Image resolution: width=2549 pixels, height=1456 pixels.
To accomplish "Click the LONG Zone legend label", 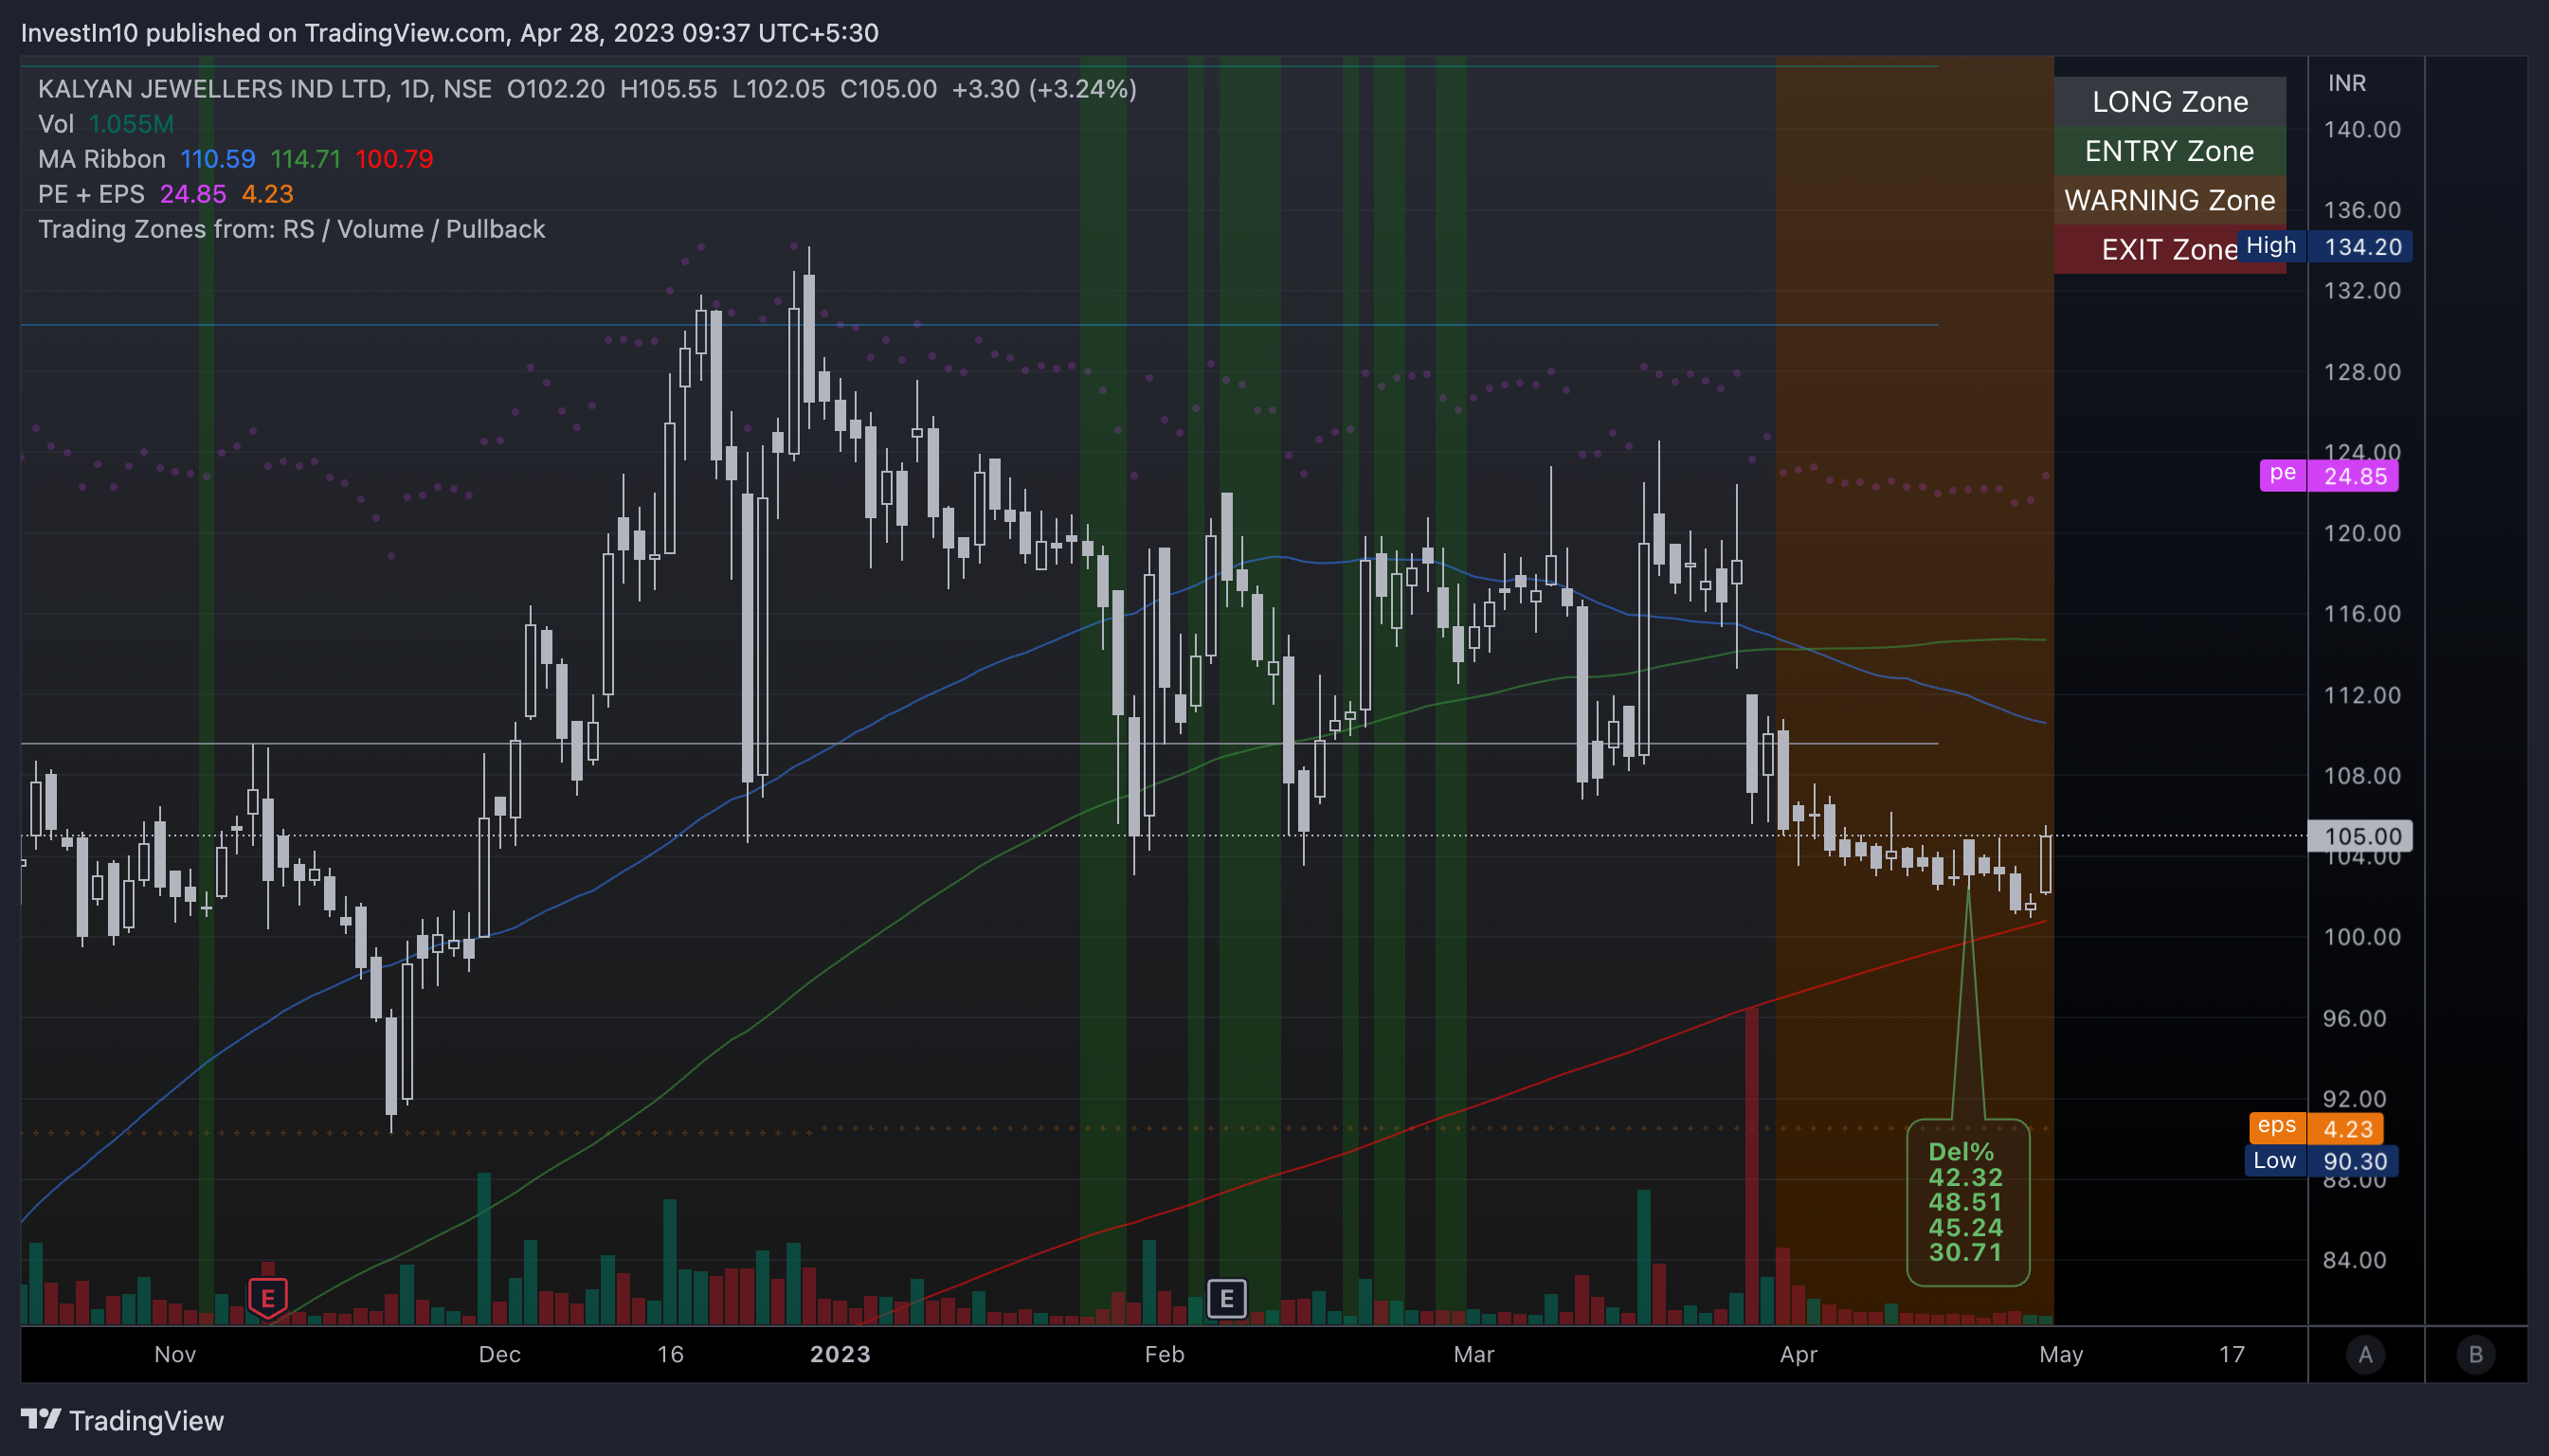I will (x=2170, y=102).
